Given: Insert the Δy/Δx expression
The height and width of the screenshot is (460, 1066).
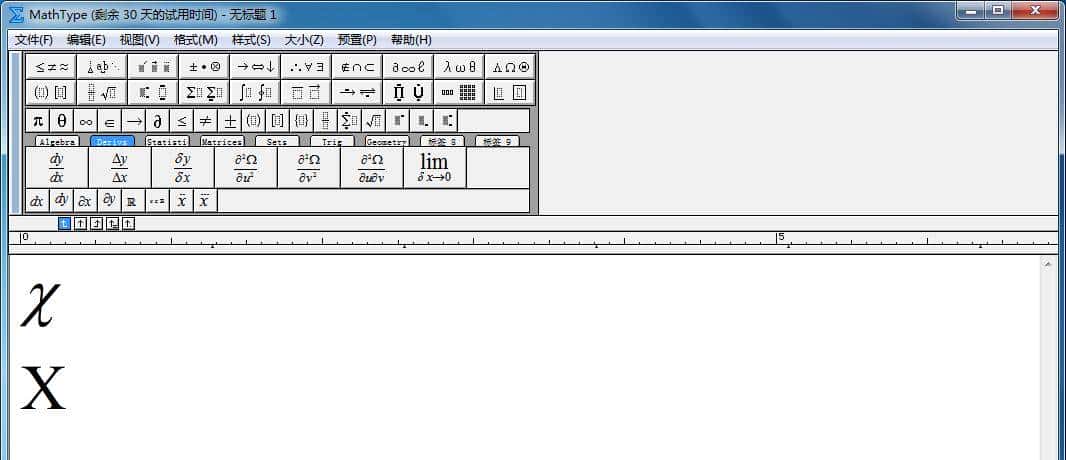Looking at the screenshot, I should pyautogui.click(x=120, y=168).
